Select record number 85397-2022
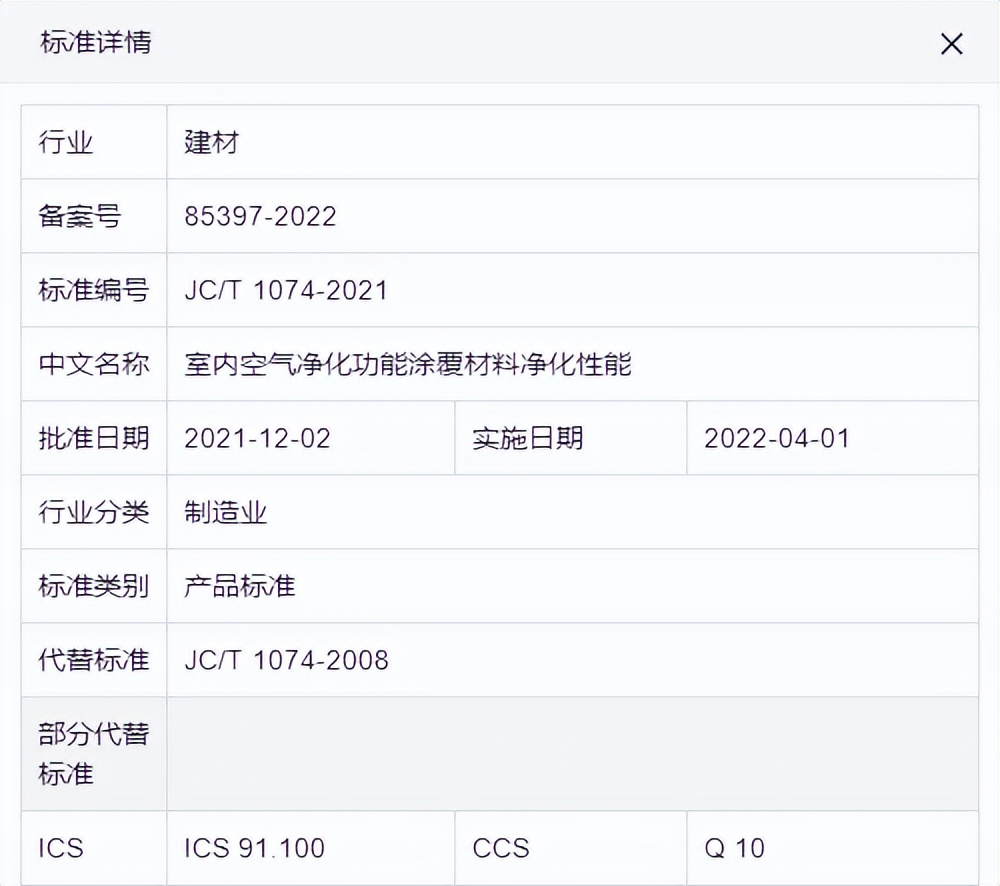Image resolution: width=1000 pixels, height=886 pixels. pyautogui.click(x=260, y=216)
